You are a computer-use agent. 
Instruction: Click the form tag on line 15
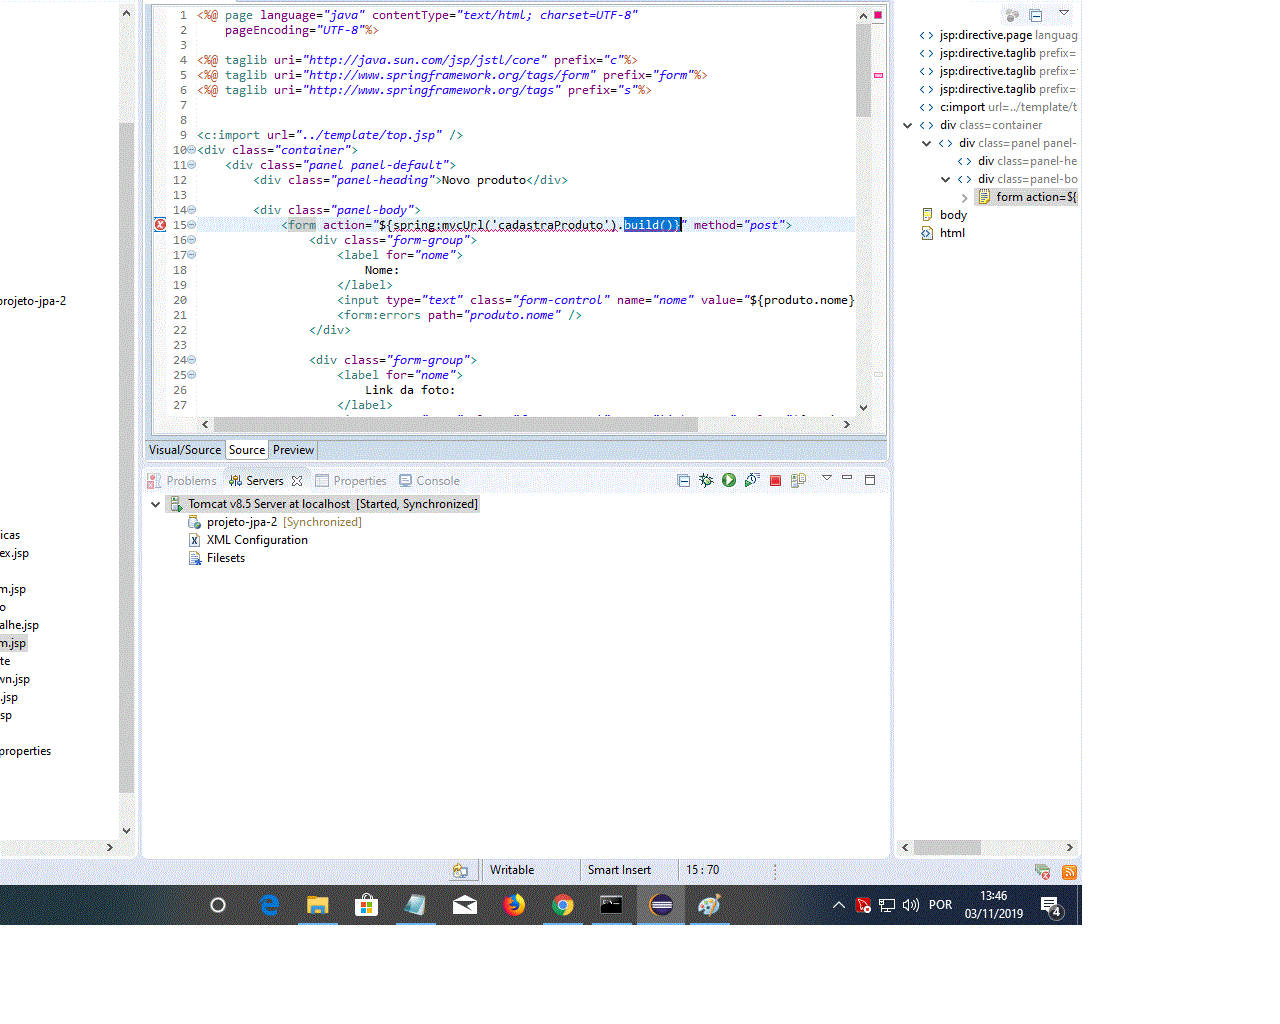click(301, 225)
